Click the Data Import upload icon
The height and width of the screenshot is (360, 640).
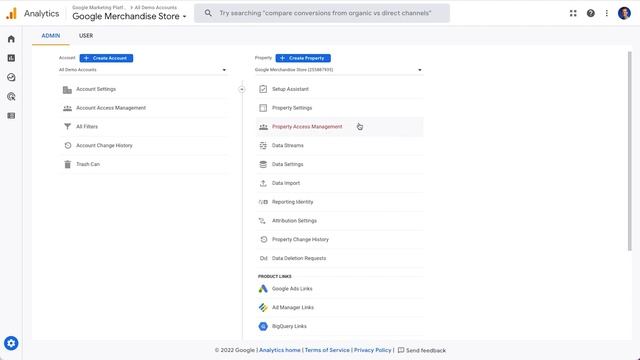[263, 183]
